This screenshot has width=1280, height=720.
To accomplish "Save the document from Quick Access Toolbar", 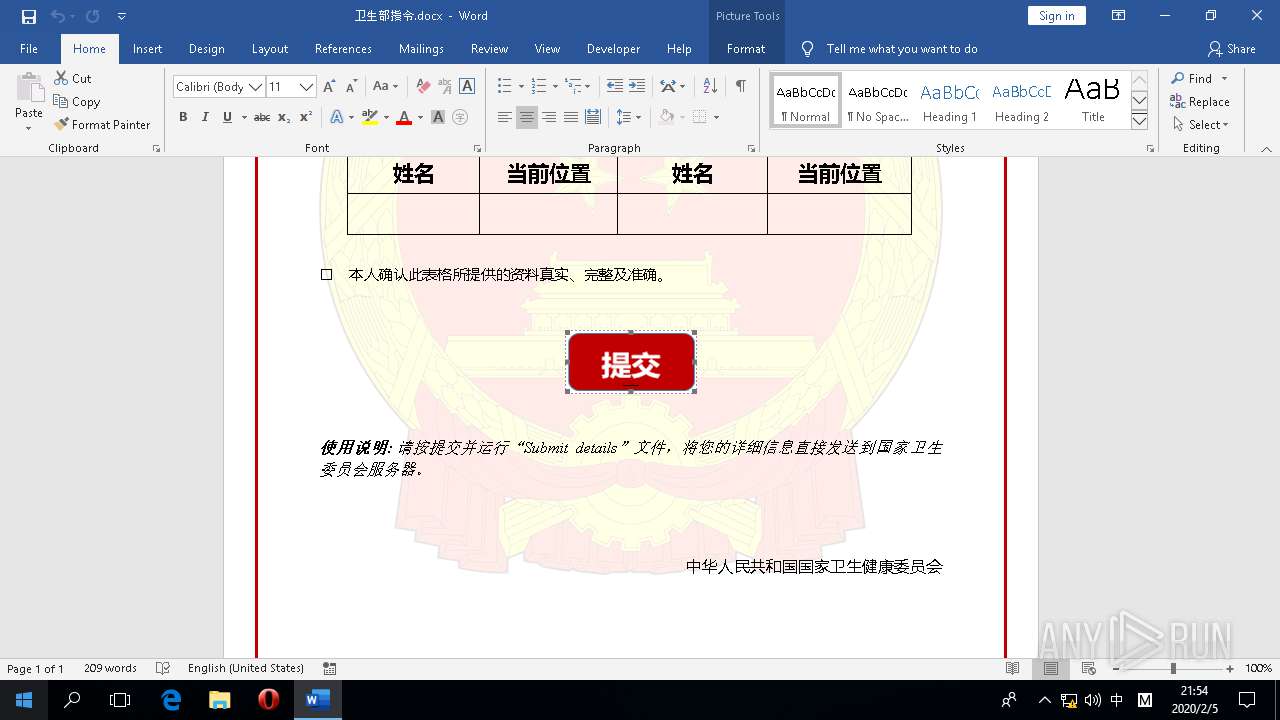I will [28, 16].
